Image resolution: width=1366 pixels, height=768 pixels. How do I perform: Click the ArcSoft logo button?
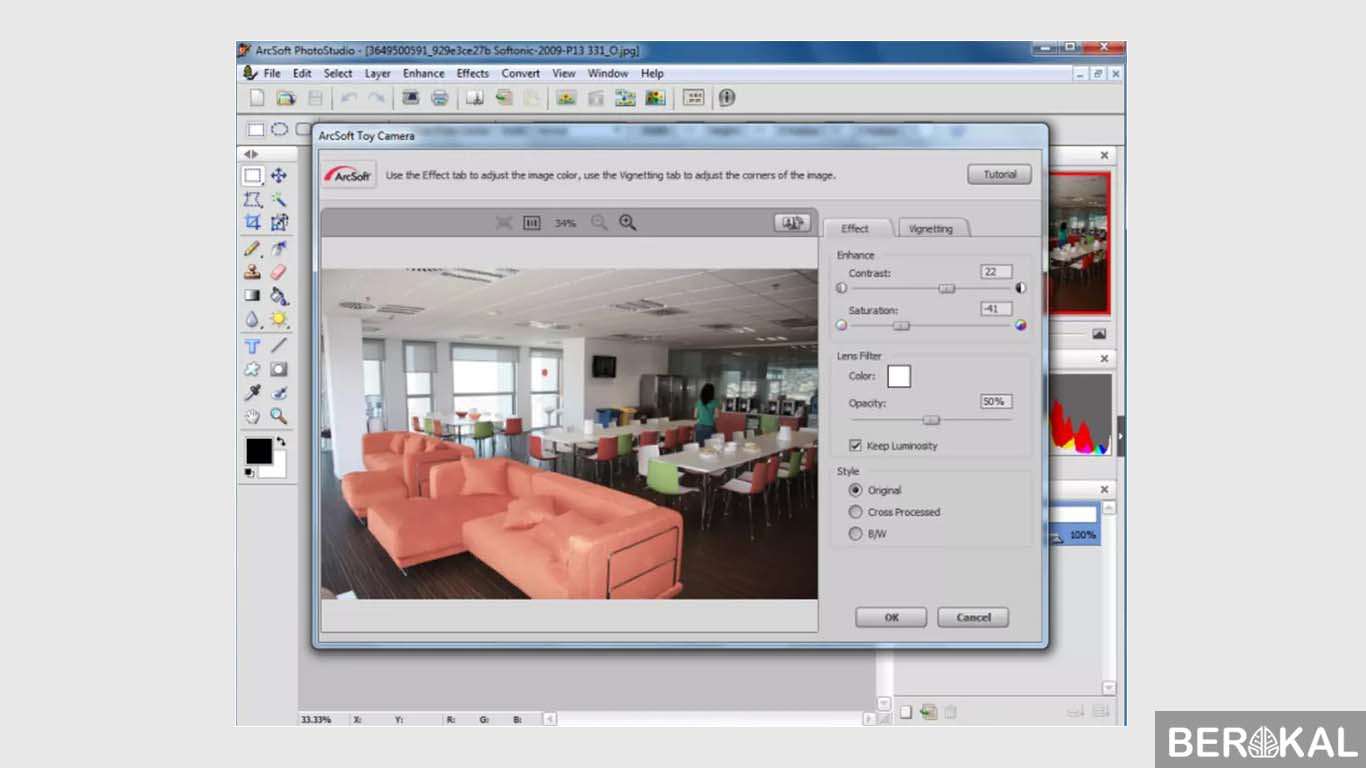coord(349,175)
